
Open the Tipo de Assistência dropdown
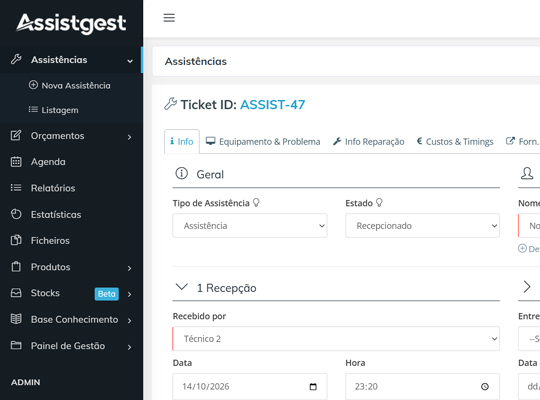coord(250,226)
